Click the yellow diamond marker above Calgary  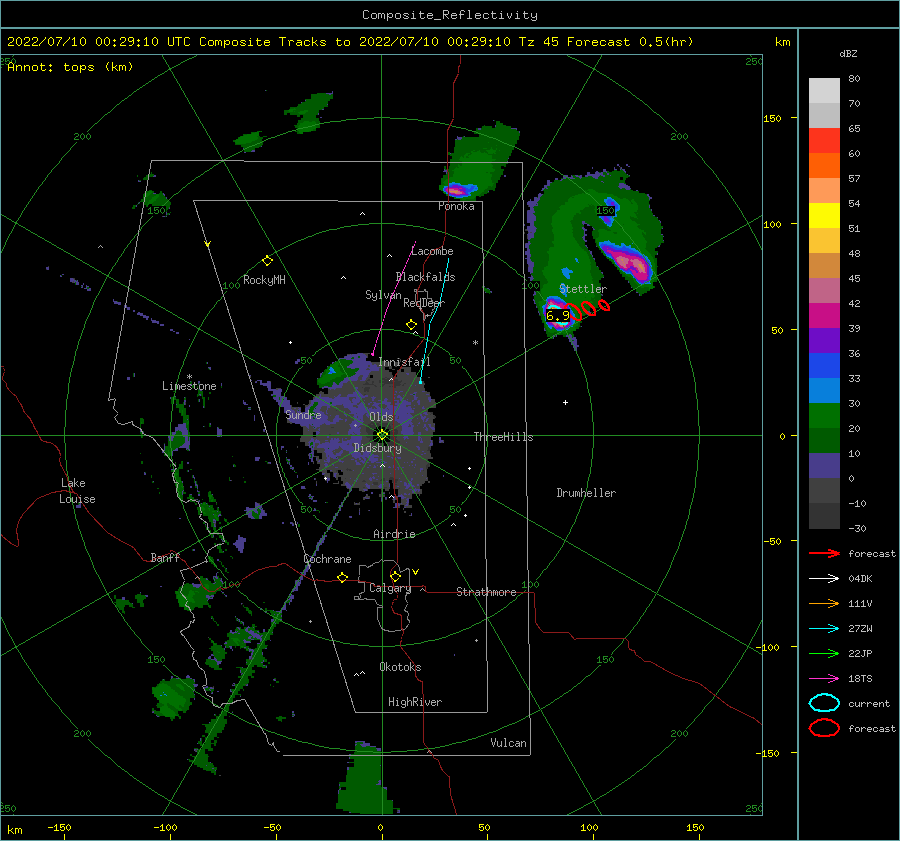pos(395,576)
